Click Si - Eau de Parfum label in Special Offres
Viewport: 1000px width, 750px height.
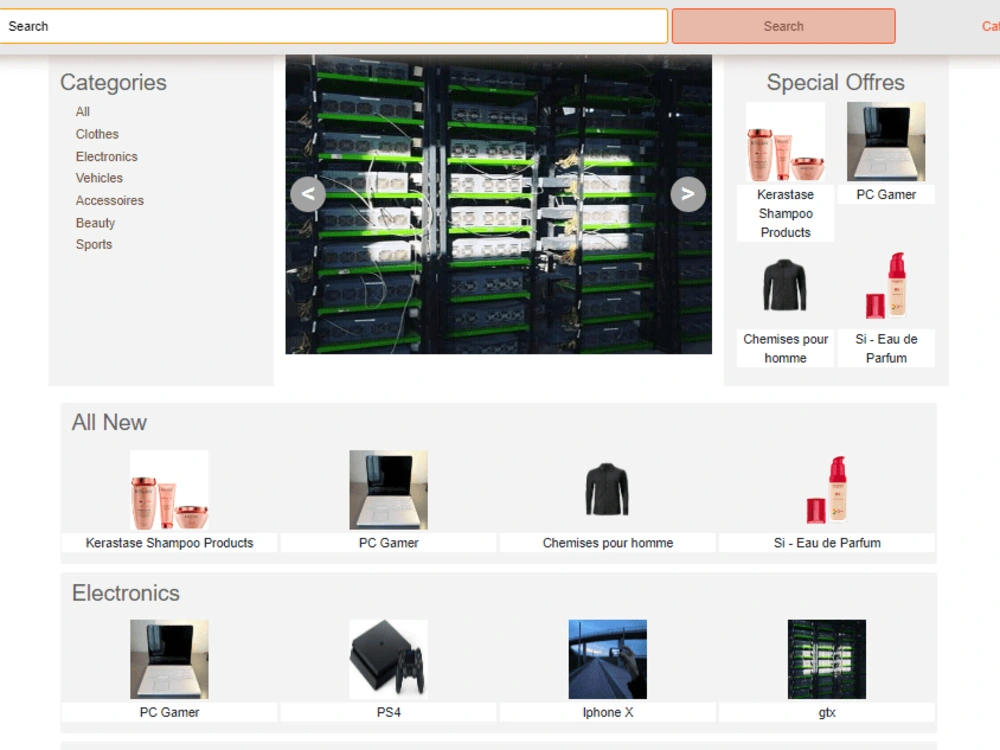click(886, 348)
